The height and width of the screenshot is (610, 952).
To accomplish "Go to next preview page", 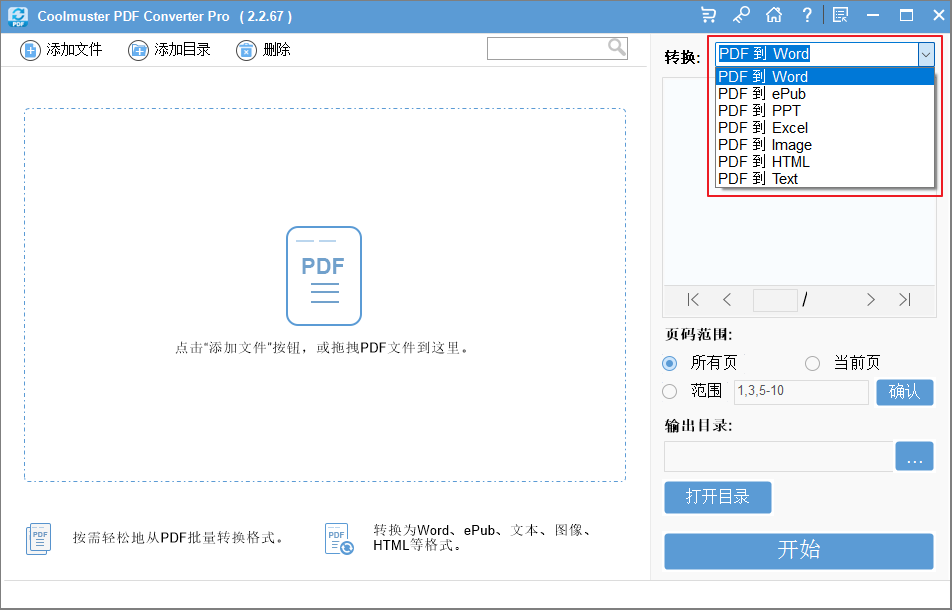I will tap(871, 300).
